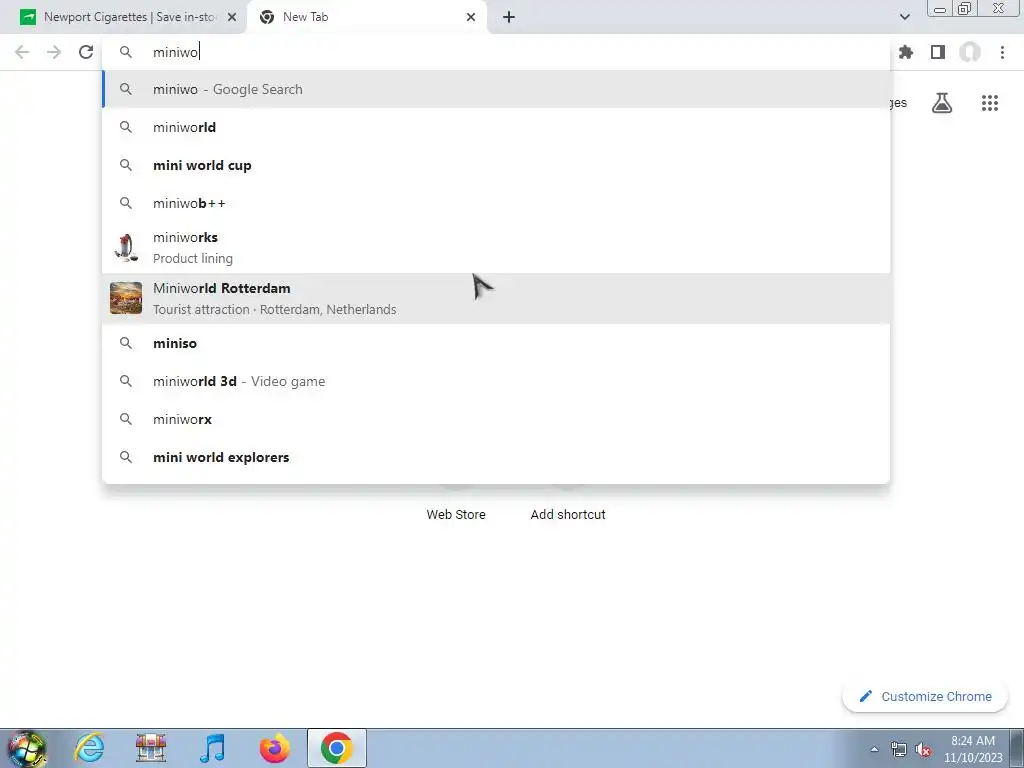Choose the miniwob++ suggestion
The width and height of the screenshot is (1024, 768).
(x=496, y=203)
